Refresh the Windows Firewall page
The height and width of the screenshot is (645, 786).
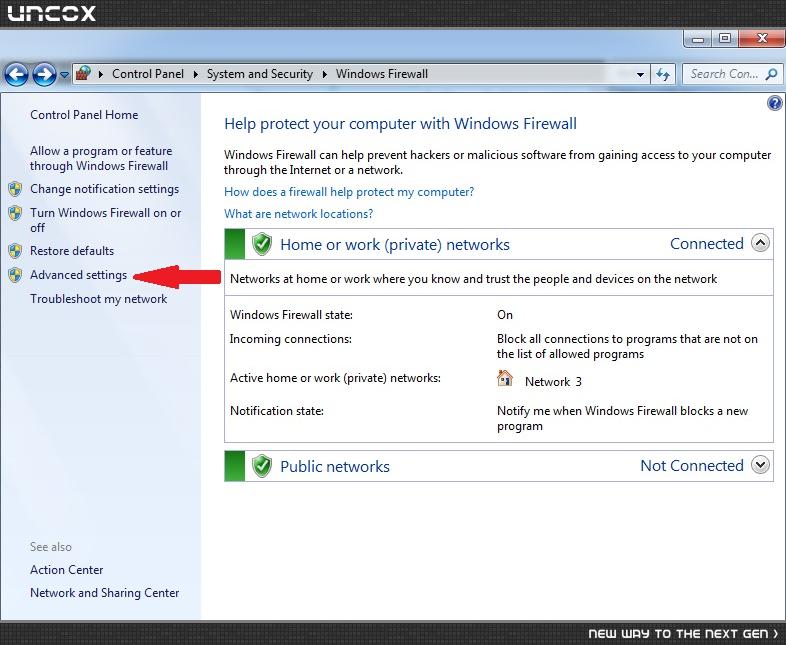663,75
